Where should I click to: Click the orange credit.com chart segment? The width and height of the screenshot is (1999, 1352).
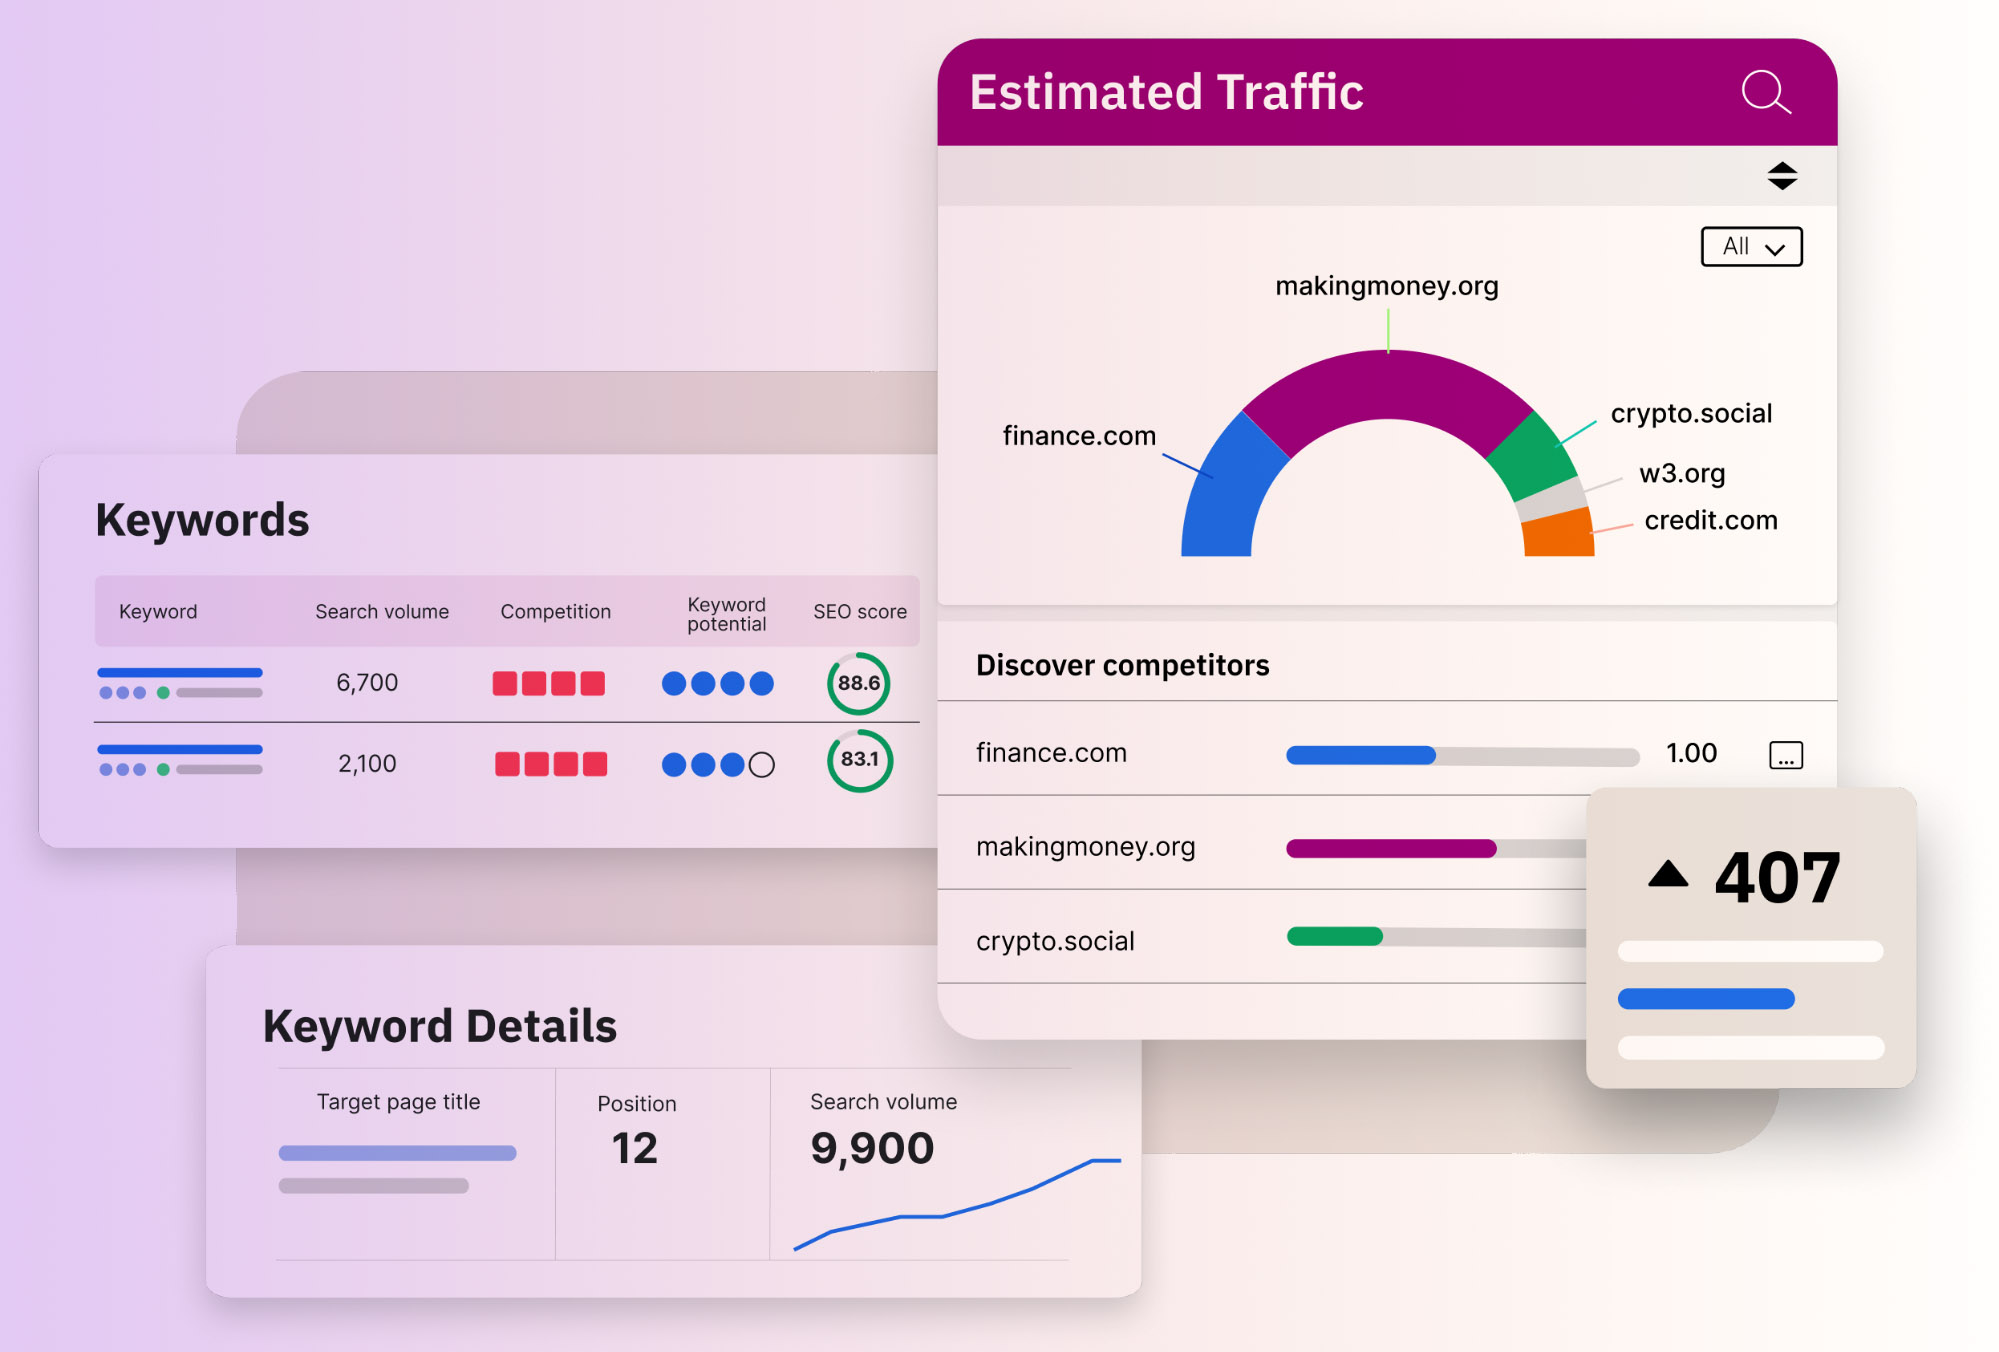click(1558, 535)
